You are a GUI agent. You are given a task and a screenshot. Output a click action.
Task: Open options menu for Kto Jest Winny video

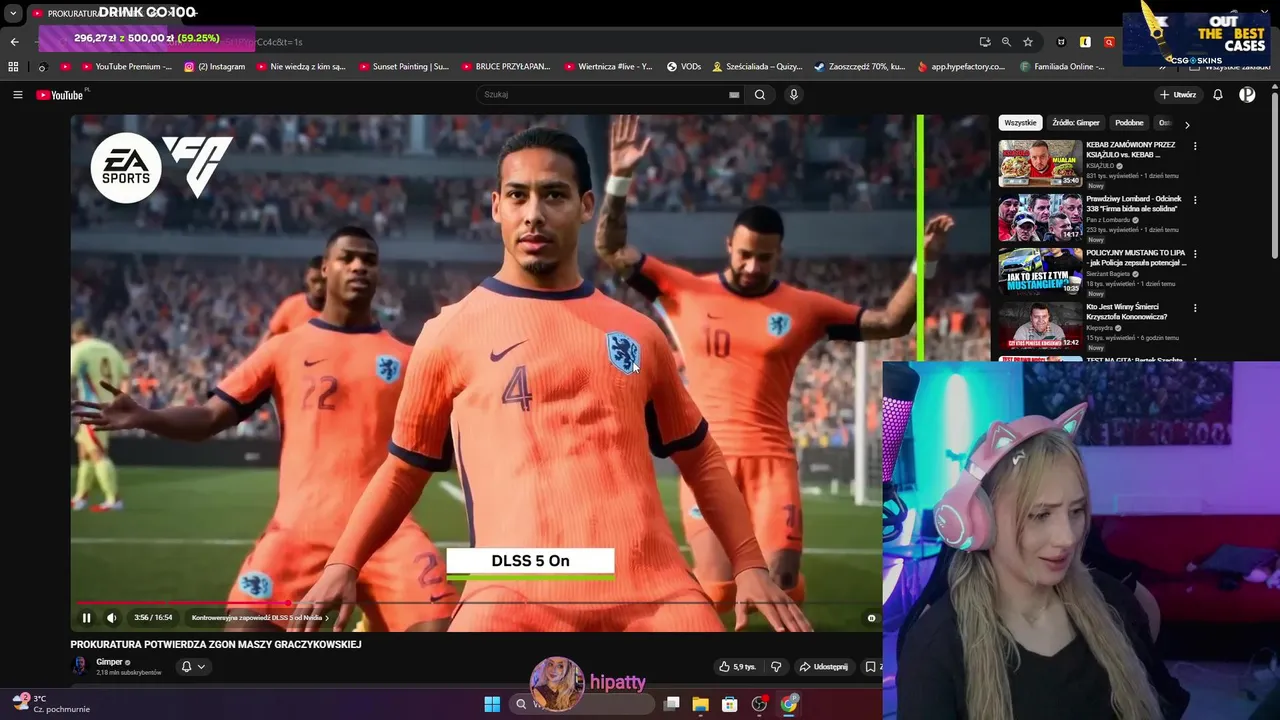pyautogui.click(x=1195, y=308)
